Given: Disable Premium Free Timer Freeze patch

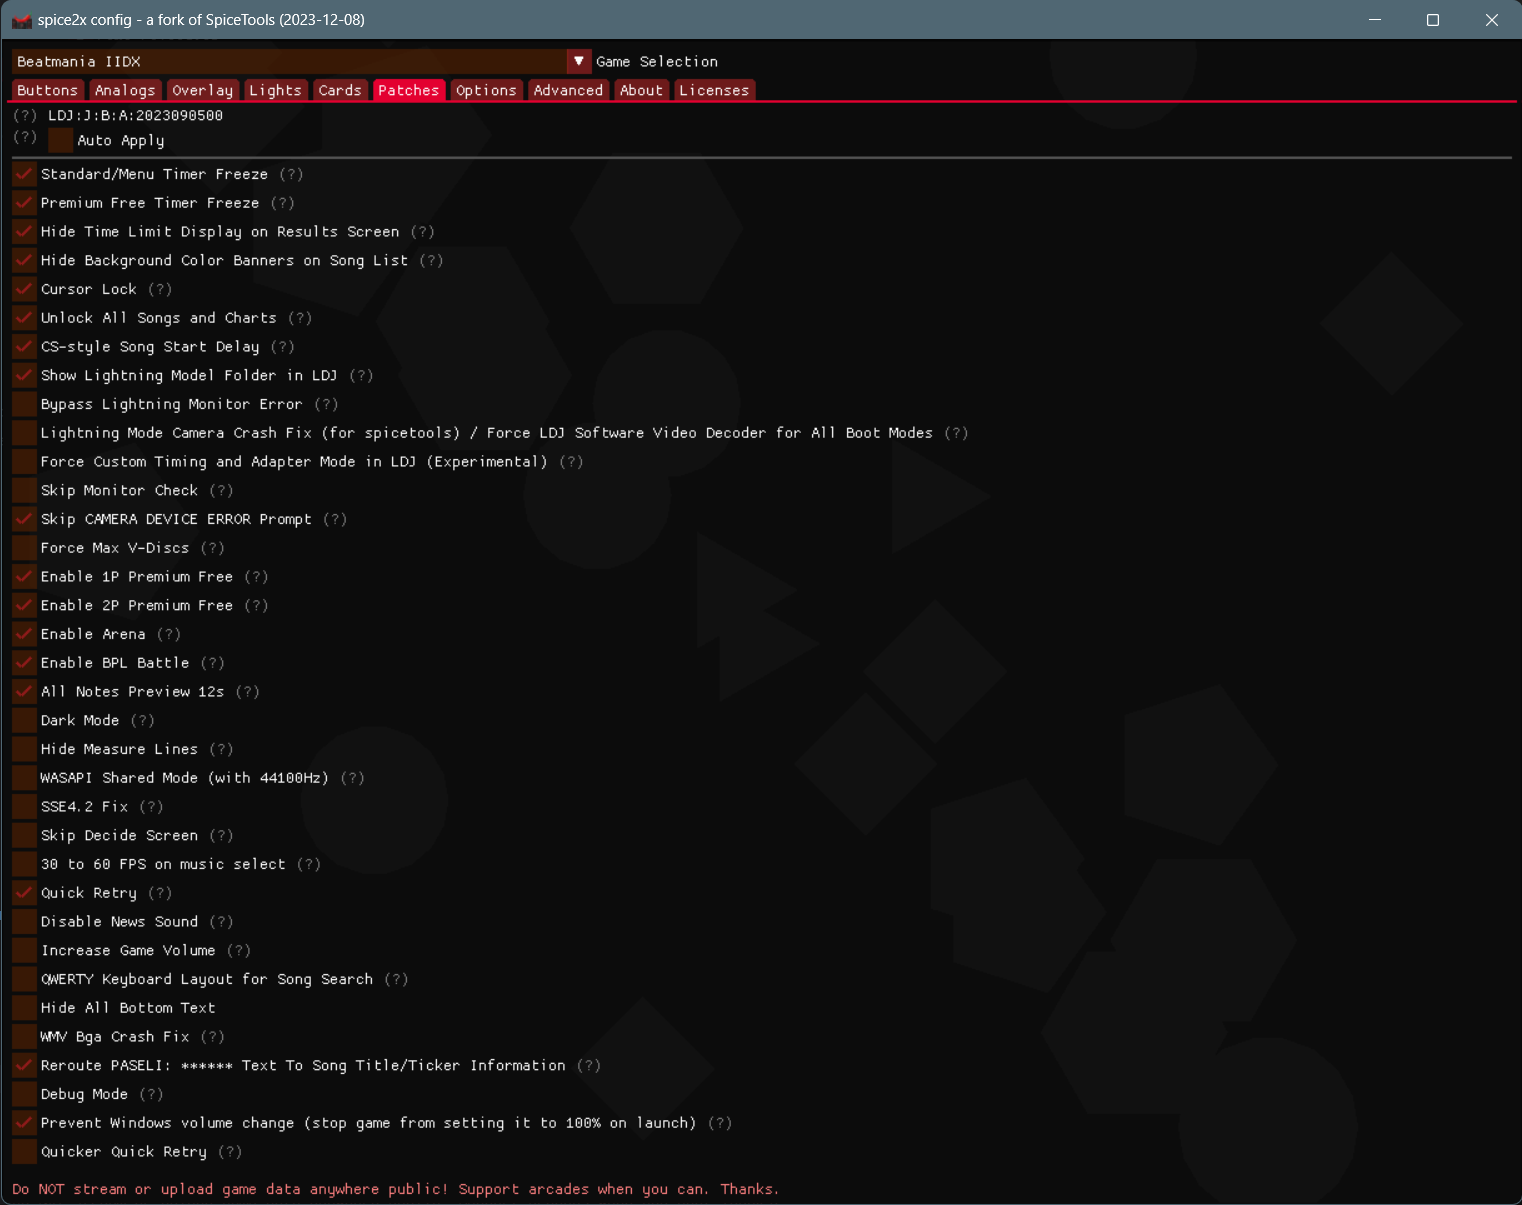Looking at the screenshot, I should pos(24,203).
